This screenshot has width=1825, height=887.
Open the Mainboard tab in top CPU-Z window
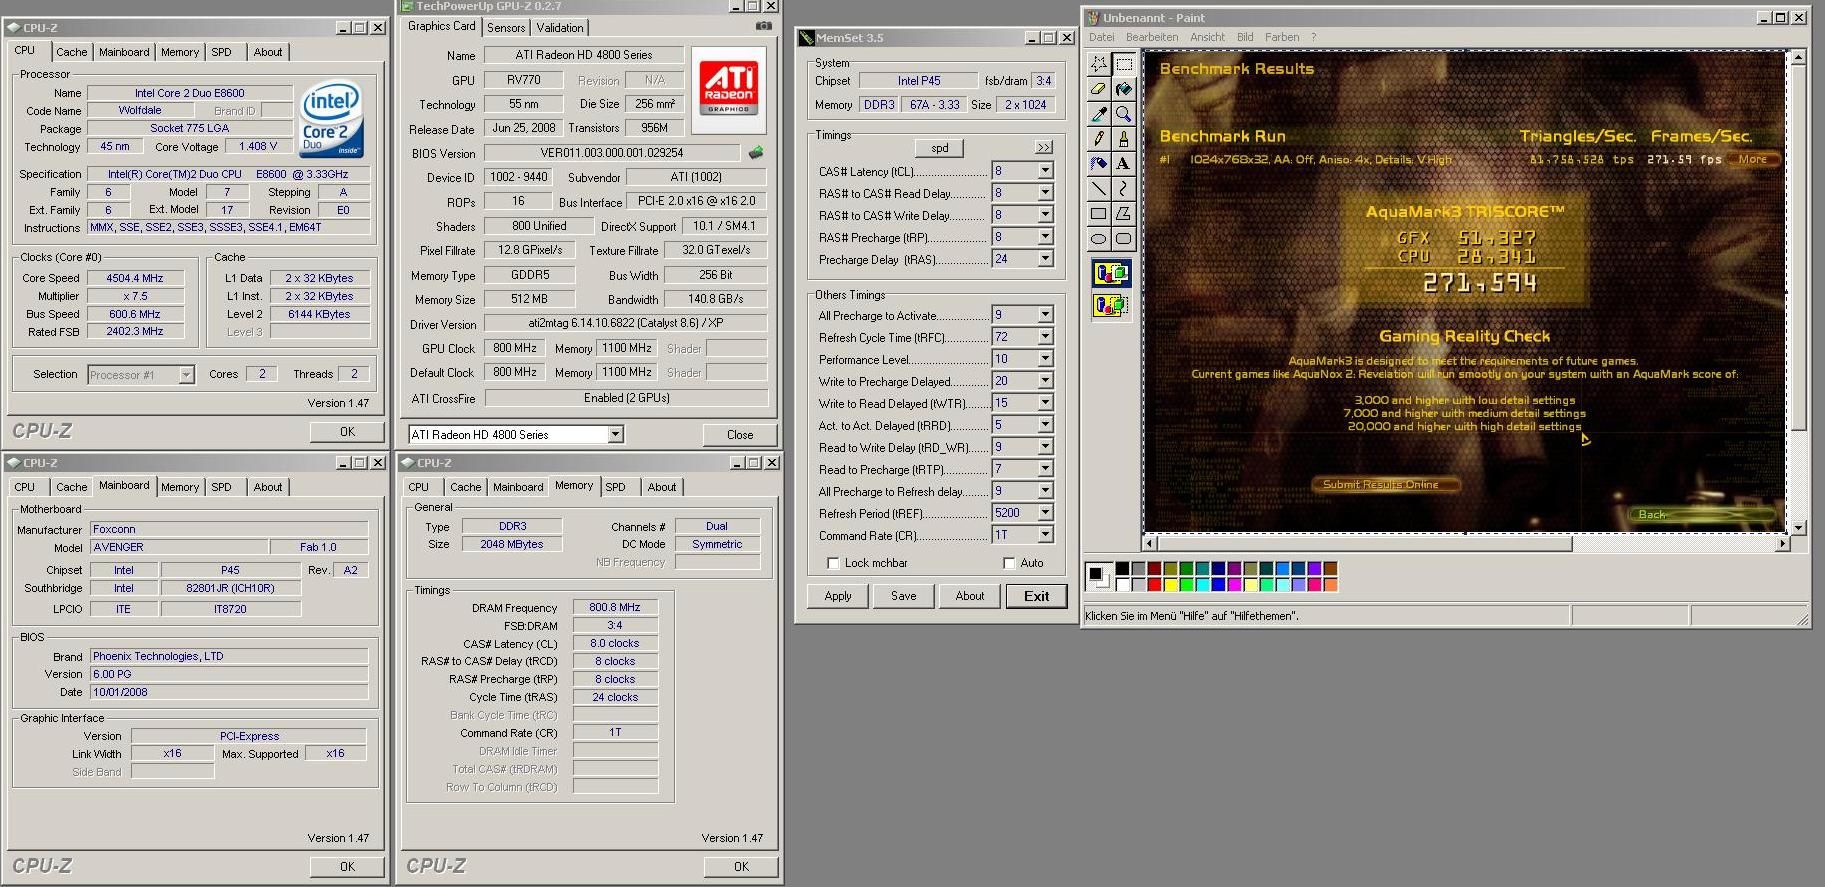pyautogui.click(x=124, y=52)
